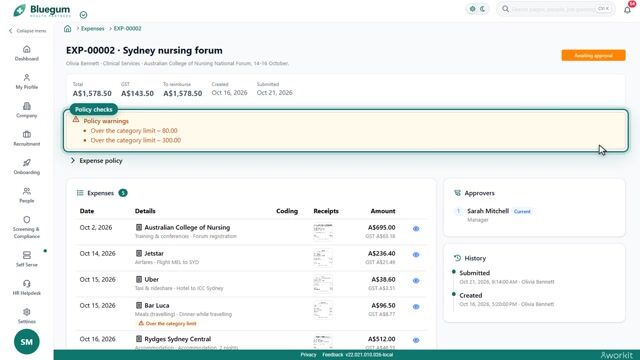Image resolution: width=640 pixels, height=360 pixels.
Task: Open Settings gear in sidebar
Action: coord(27,316)
